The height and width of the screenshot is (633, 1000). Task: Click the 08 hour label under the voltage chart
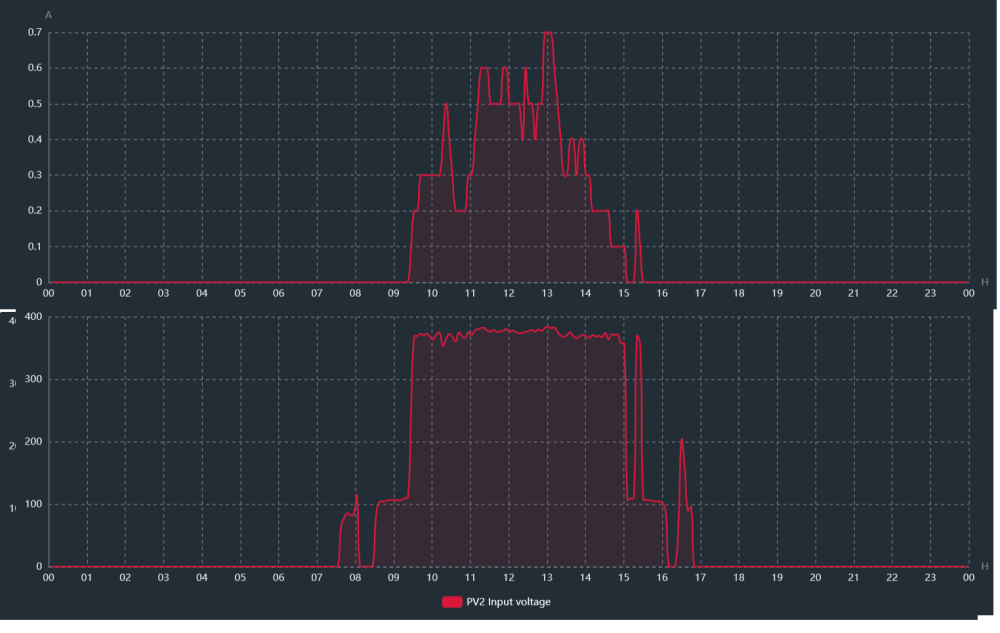[355, 578]
